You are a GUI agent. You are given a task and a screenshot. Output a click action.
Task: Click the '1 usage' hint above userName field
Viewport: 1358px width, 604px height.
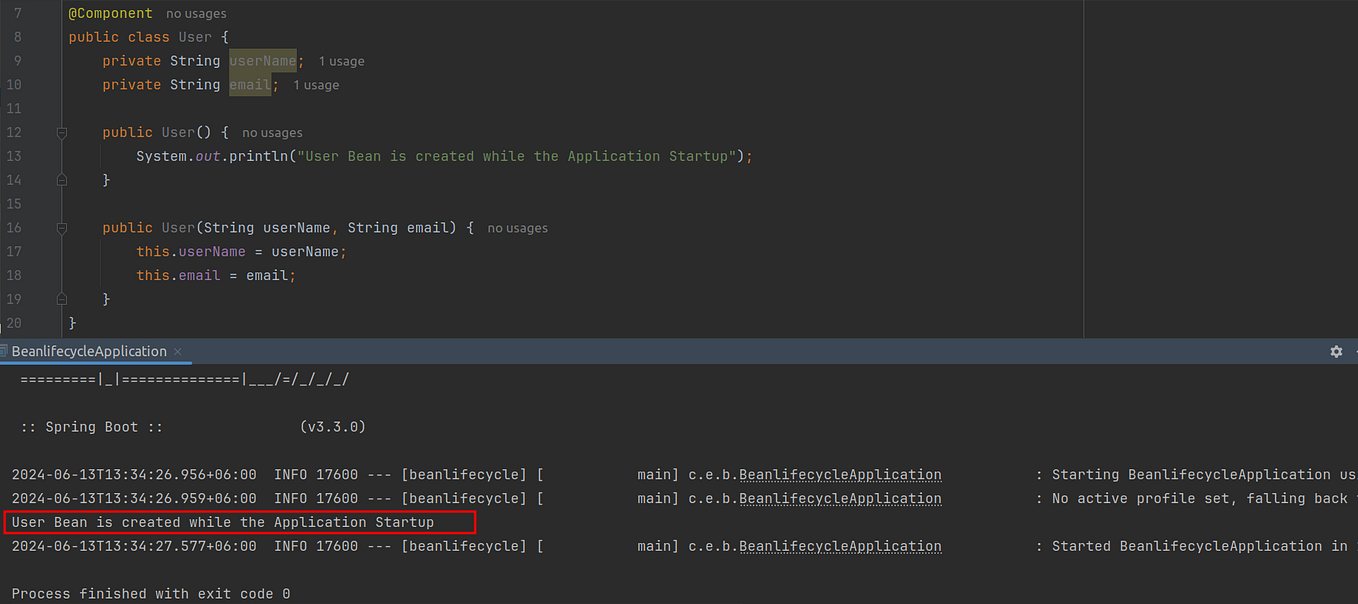[341, 61]
